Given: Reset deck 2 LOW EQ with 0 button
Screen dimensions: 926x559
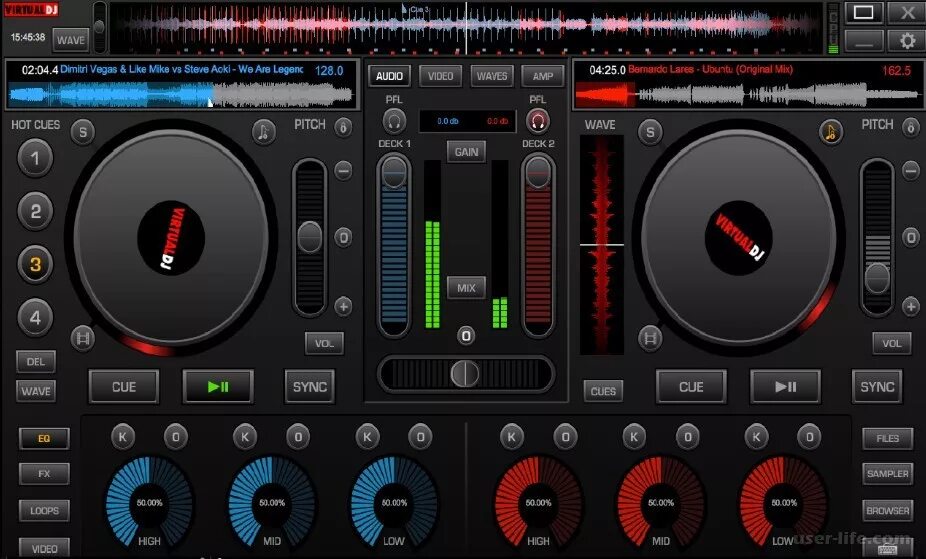Looking at the screenshot, I should tap(809, 437).
